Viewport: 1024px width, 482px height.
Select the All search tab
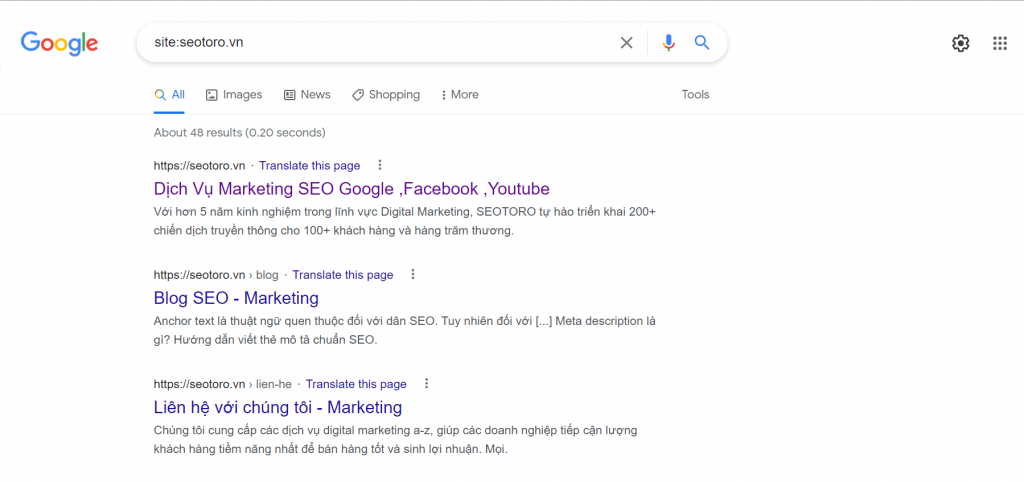click(x=170, y=95)
